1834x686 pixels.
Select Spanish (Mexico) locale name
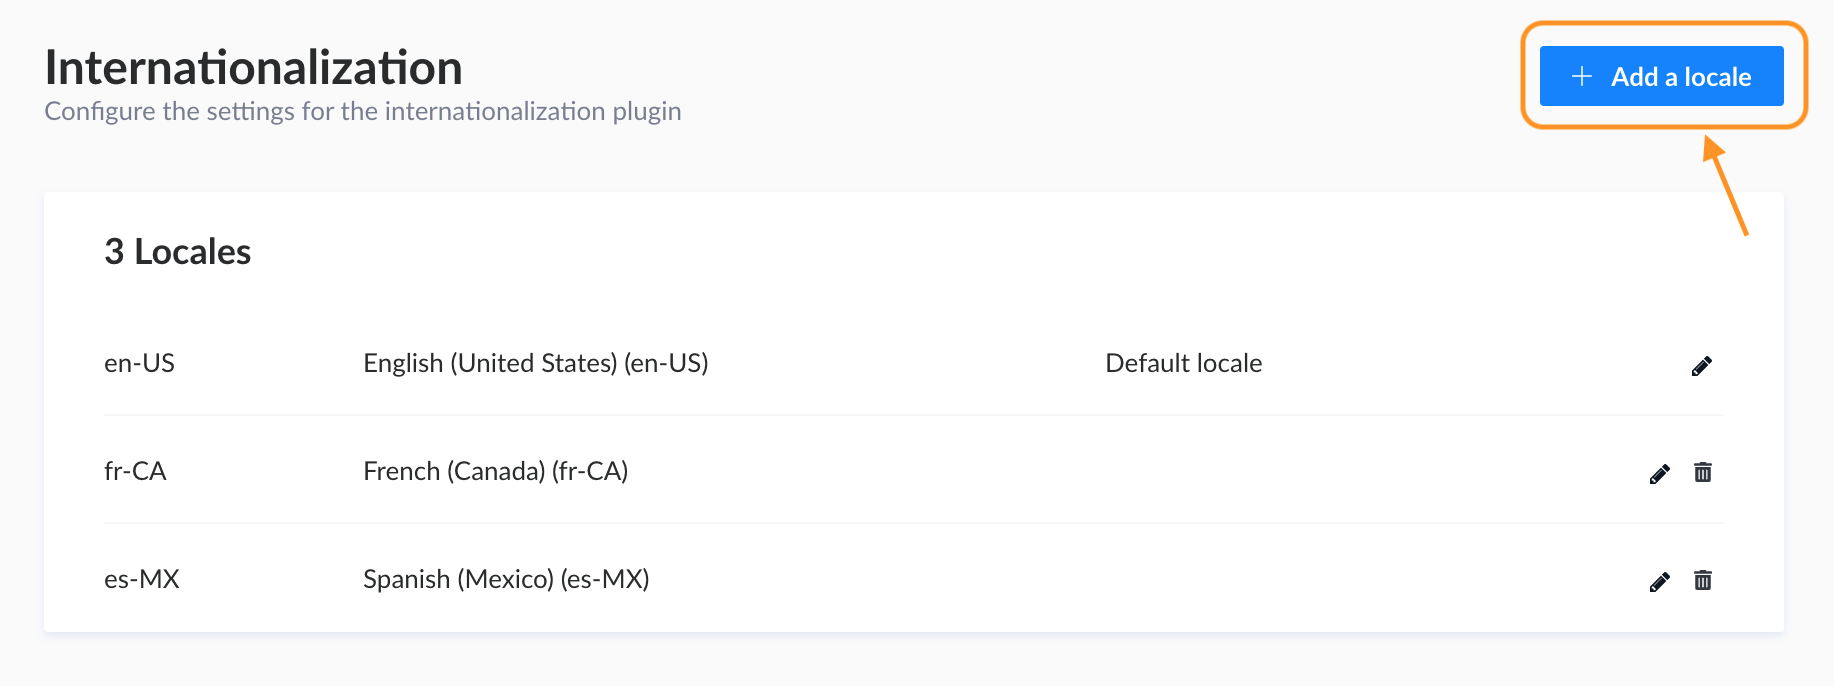click(506, 579)
